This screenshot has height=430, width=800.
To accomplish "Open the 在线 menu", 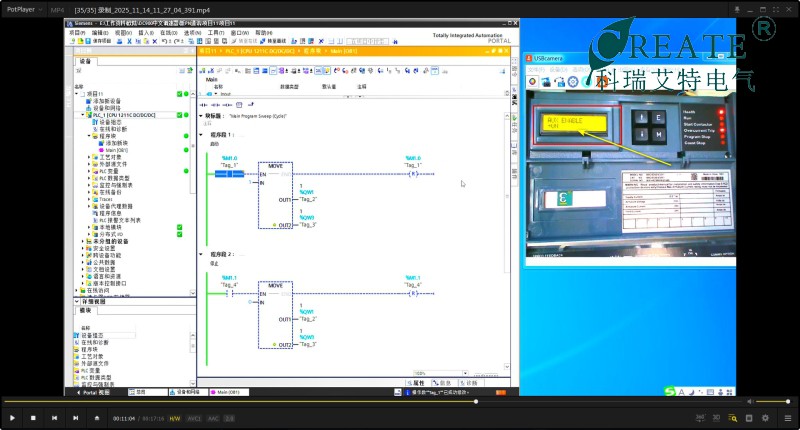I will (x=169, y=33).
